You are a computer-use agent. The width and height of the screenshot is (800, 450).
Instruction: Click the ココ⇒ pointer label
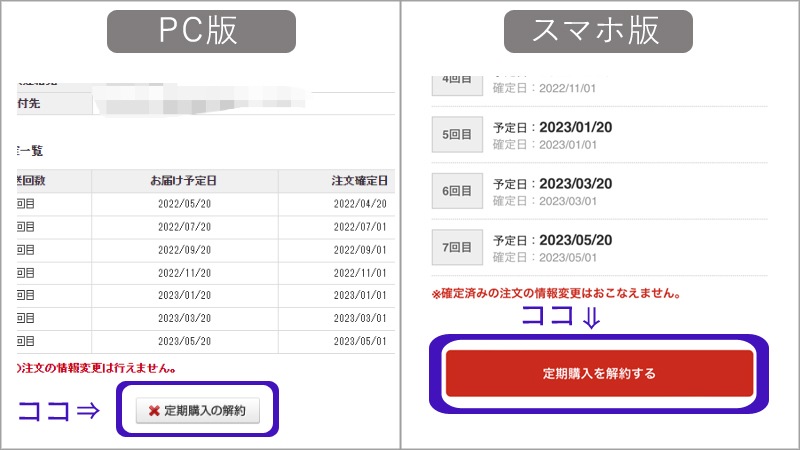(x=60, y=410)
